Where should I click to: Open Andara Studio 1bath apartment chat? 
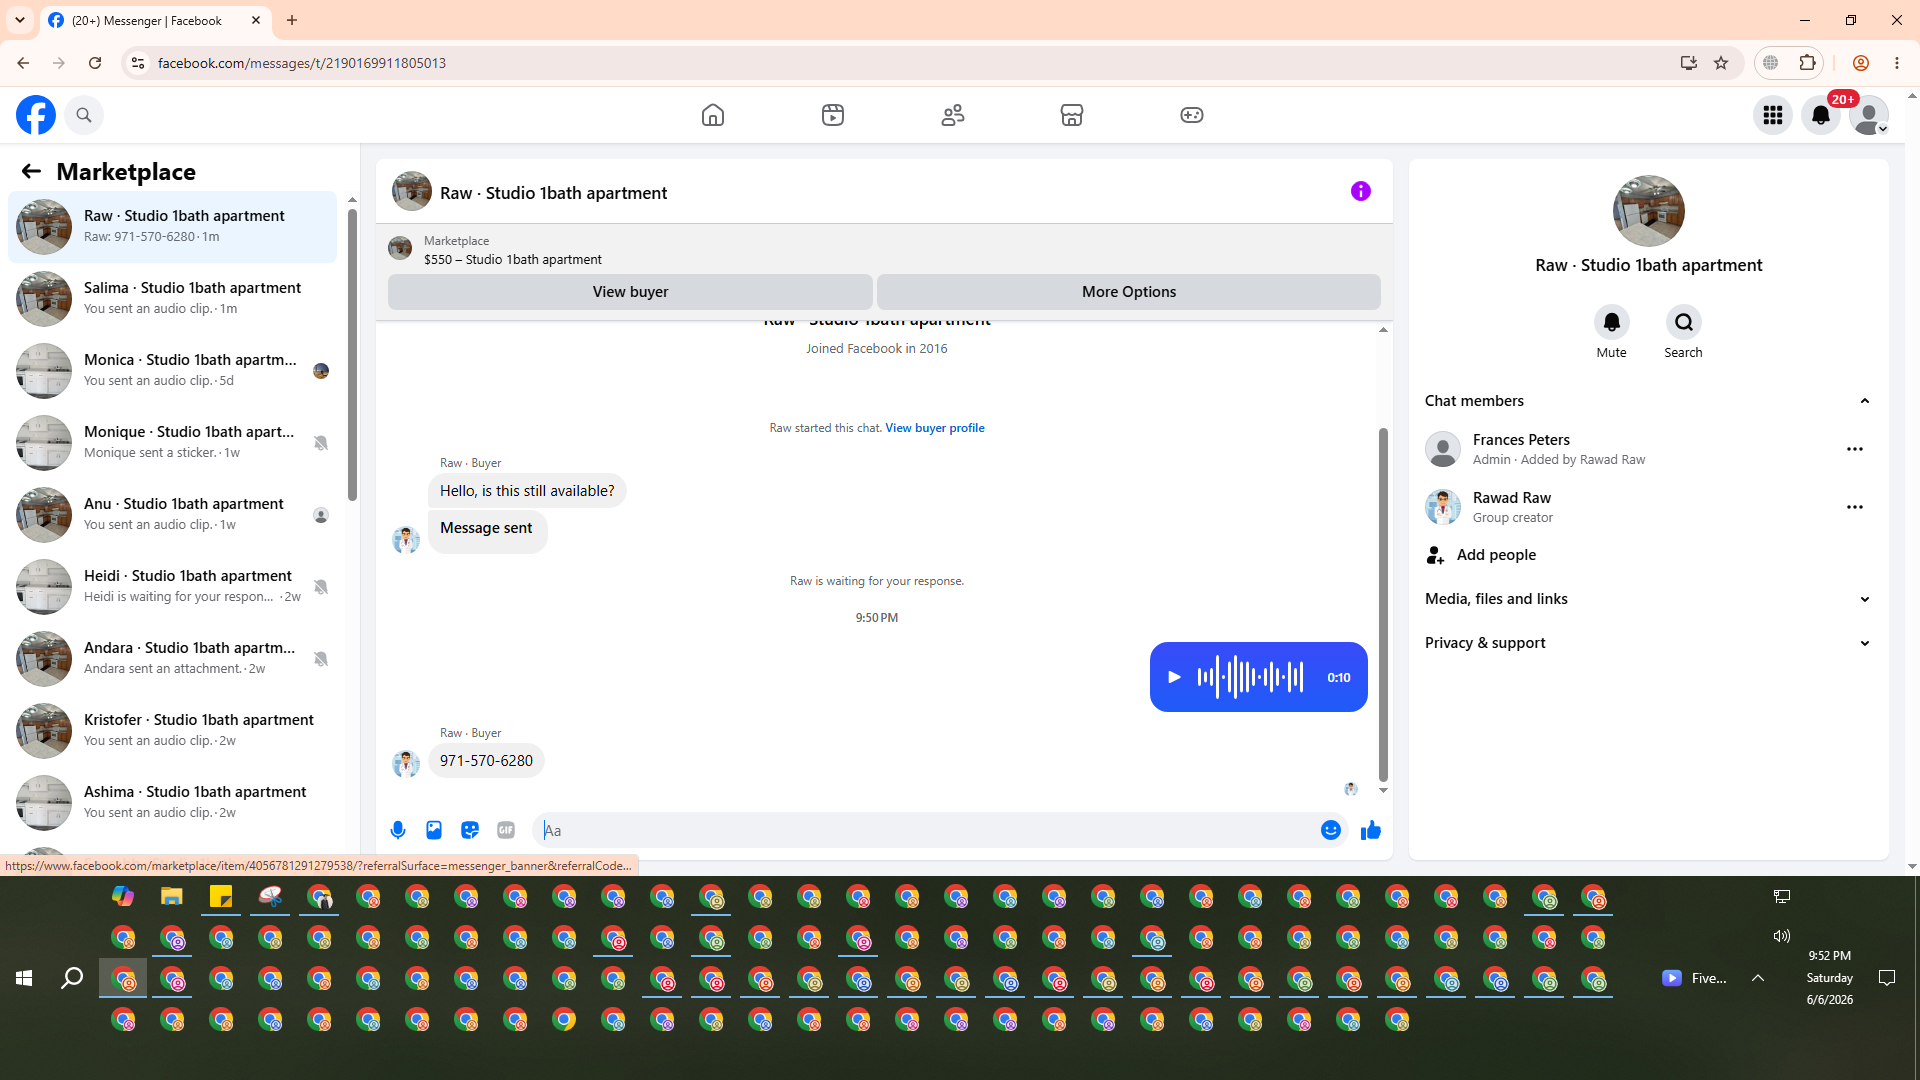[173, 658]
